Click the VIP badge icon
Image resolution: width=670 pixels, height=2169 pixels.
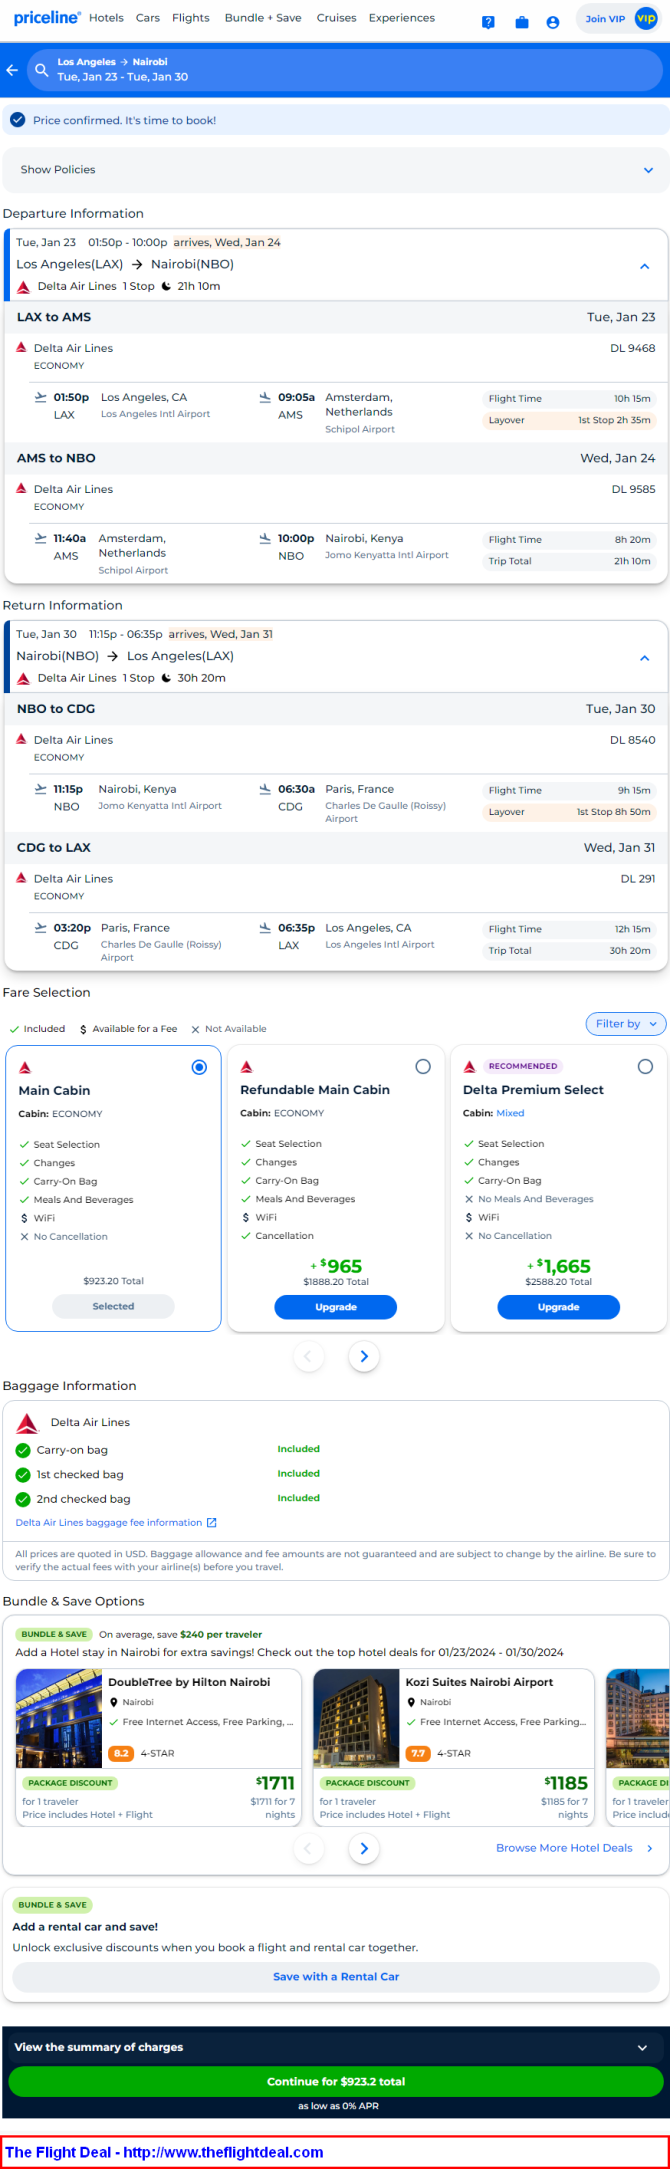[x=646, y=18]
